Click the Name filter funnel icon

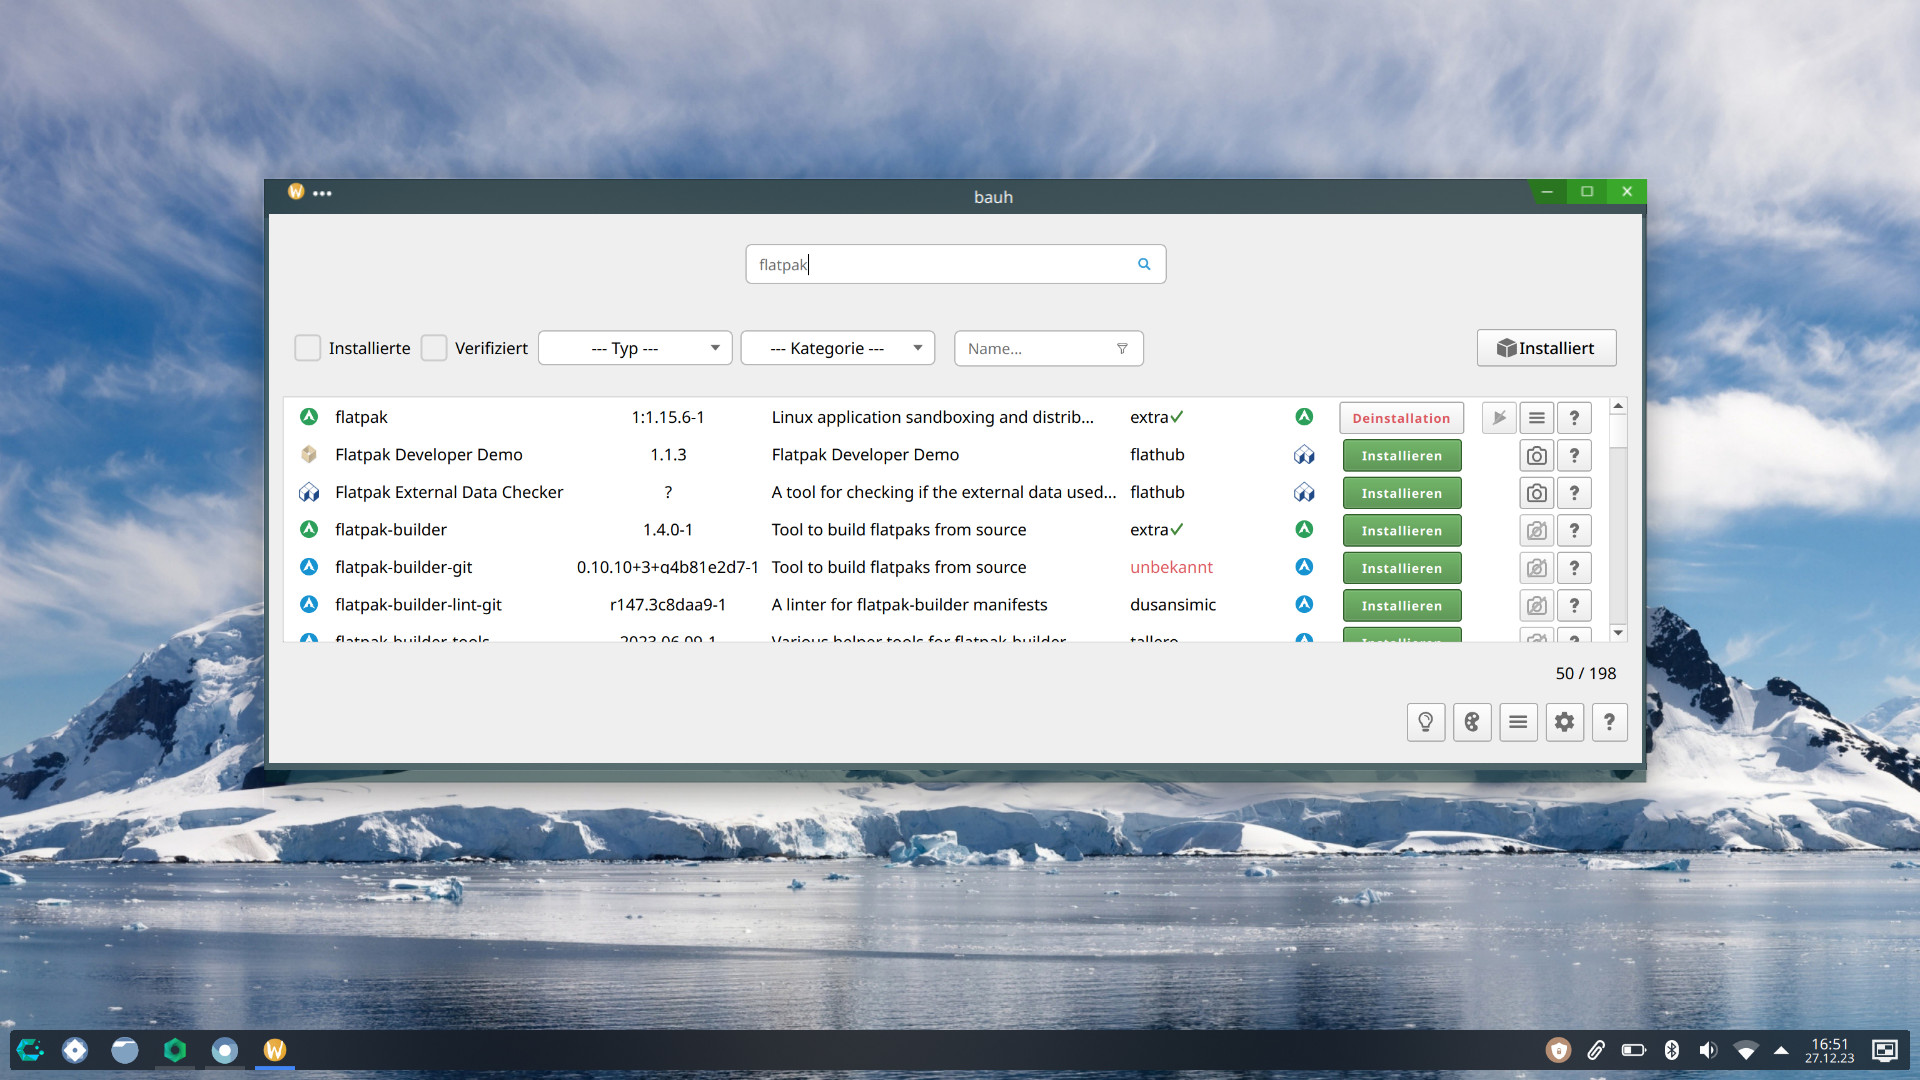(x=1122, y=349)
